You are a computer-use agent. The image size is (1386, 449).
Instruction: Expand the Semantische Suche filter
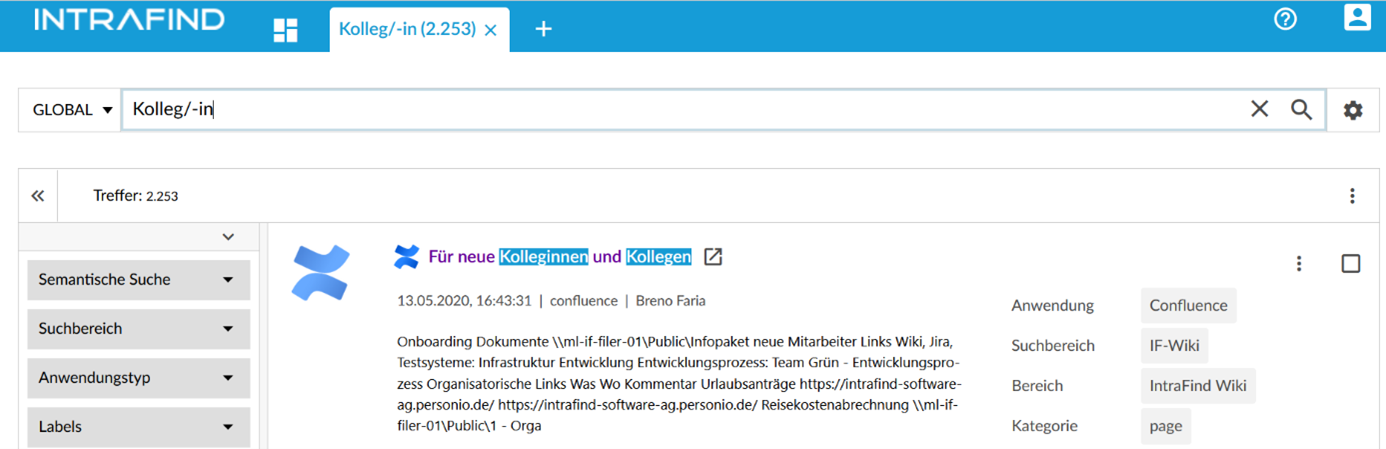click(138, 280)
